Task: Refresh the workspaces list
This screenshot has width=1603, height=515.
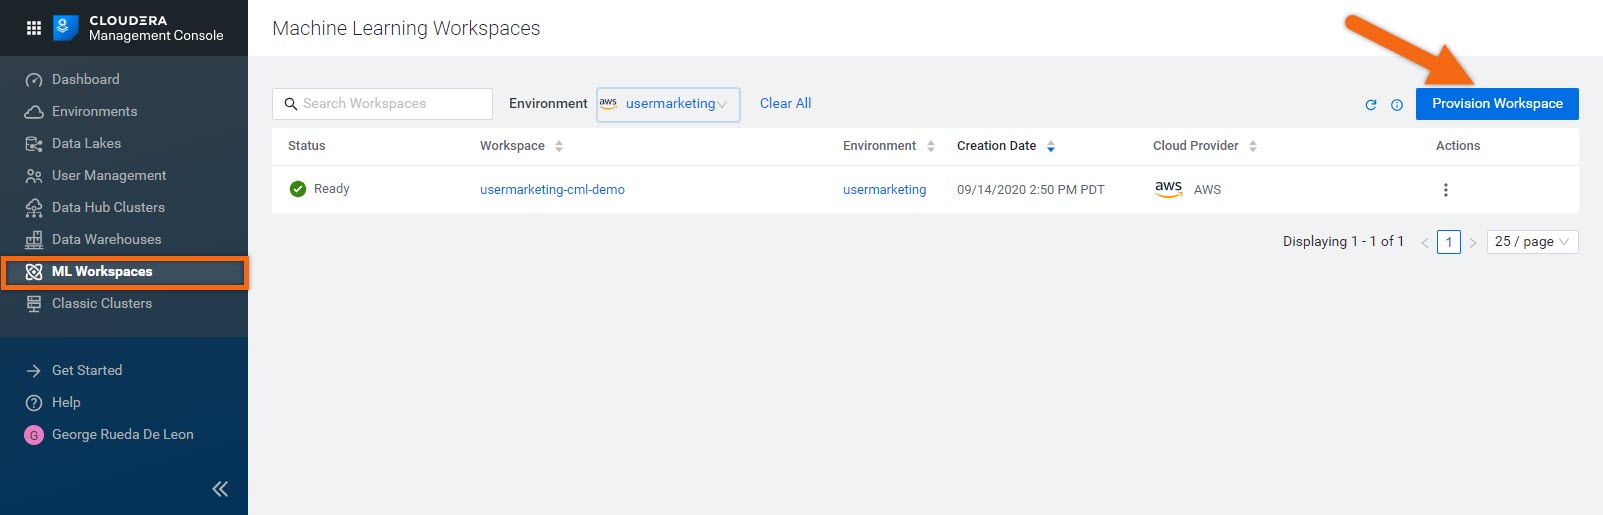Action: click(x=1371, y=104)
